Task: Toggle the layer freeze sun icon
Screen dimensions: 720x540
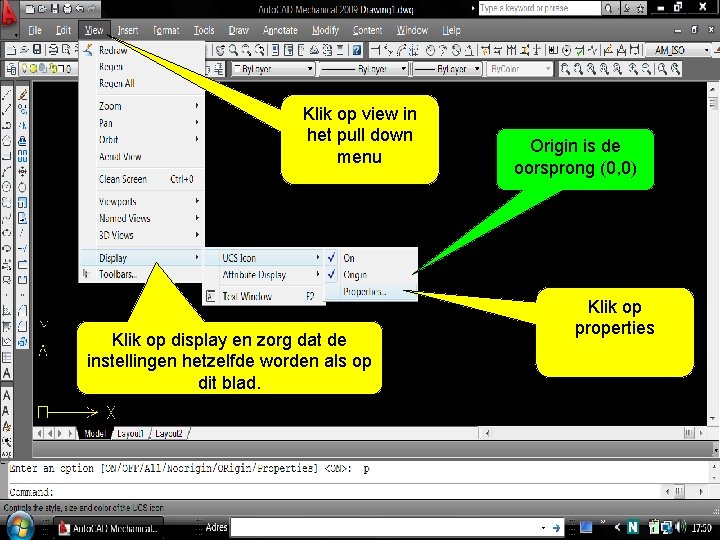Action: [x=34, y=69]
